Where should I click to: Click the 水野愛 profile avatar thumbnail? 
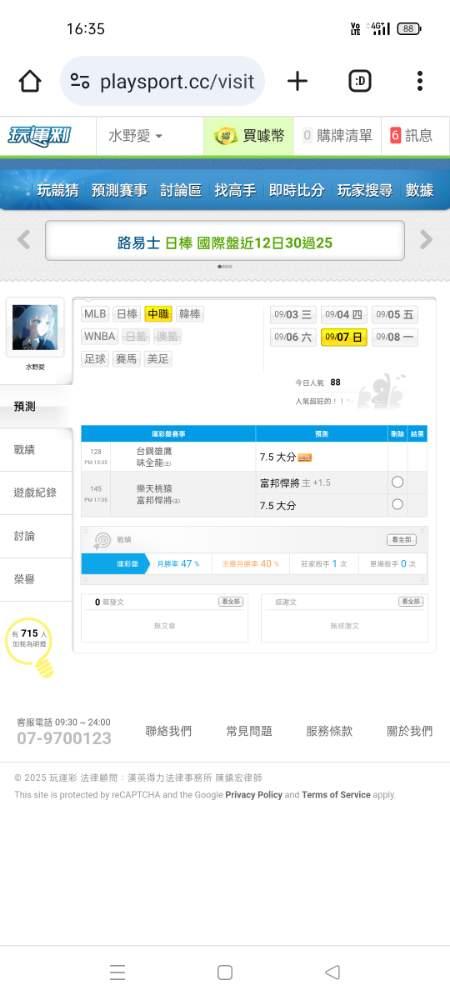(x=34, y=327)
